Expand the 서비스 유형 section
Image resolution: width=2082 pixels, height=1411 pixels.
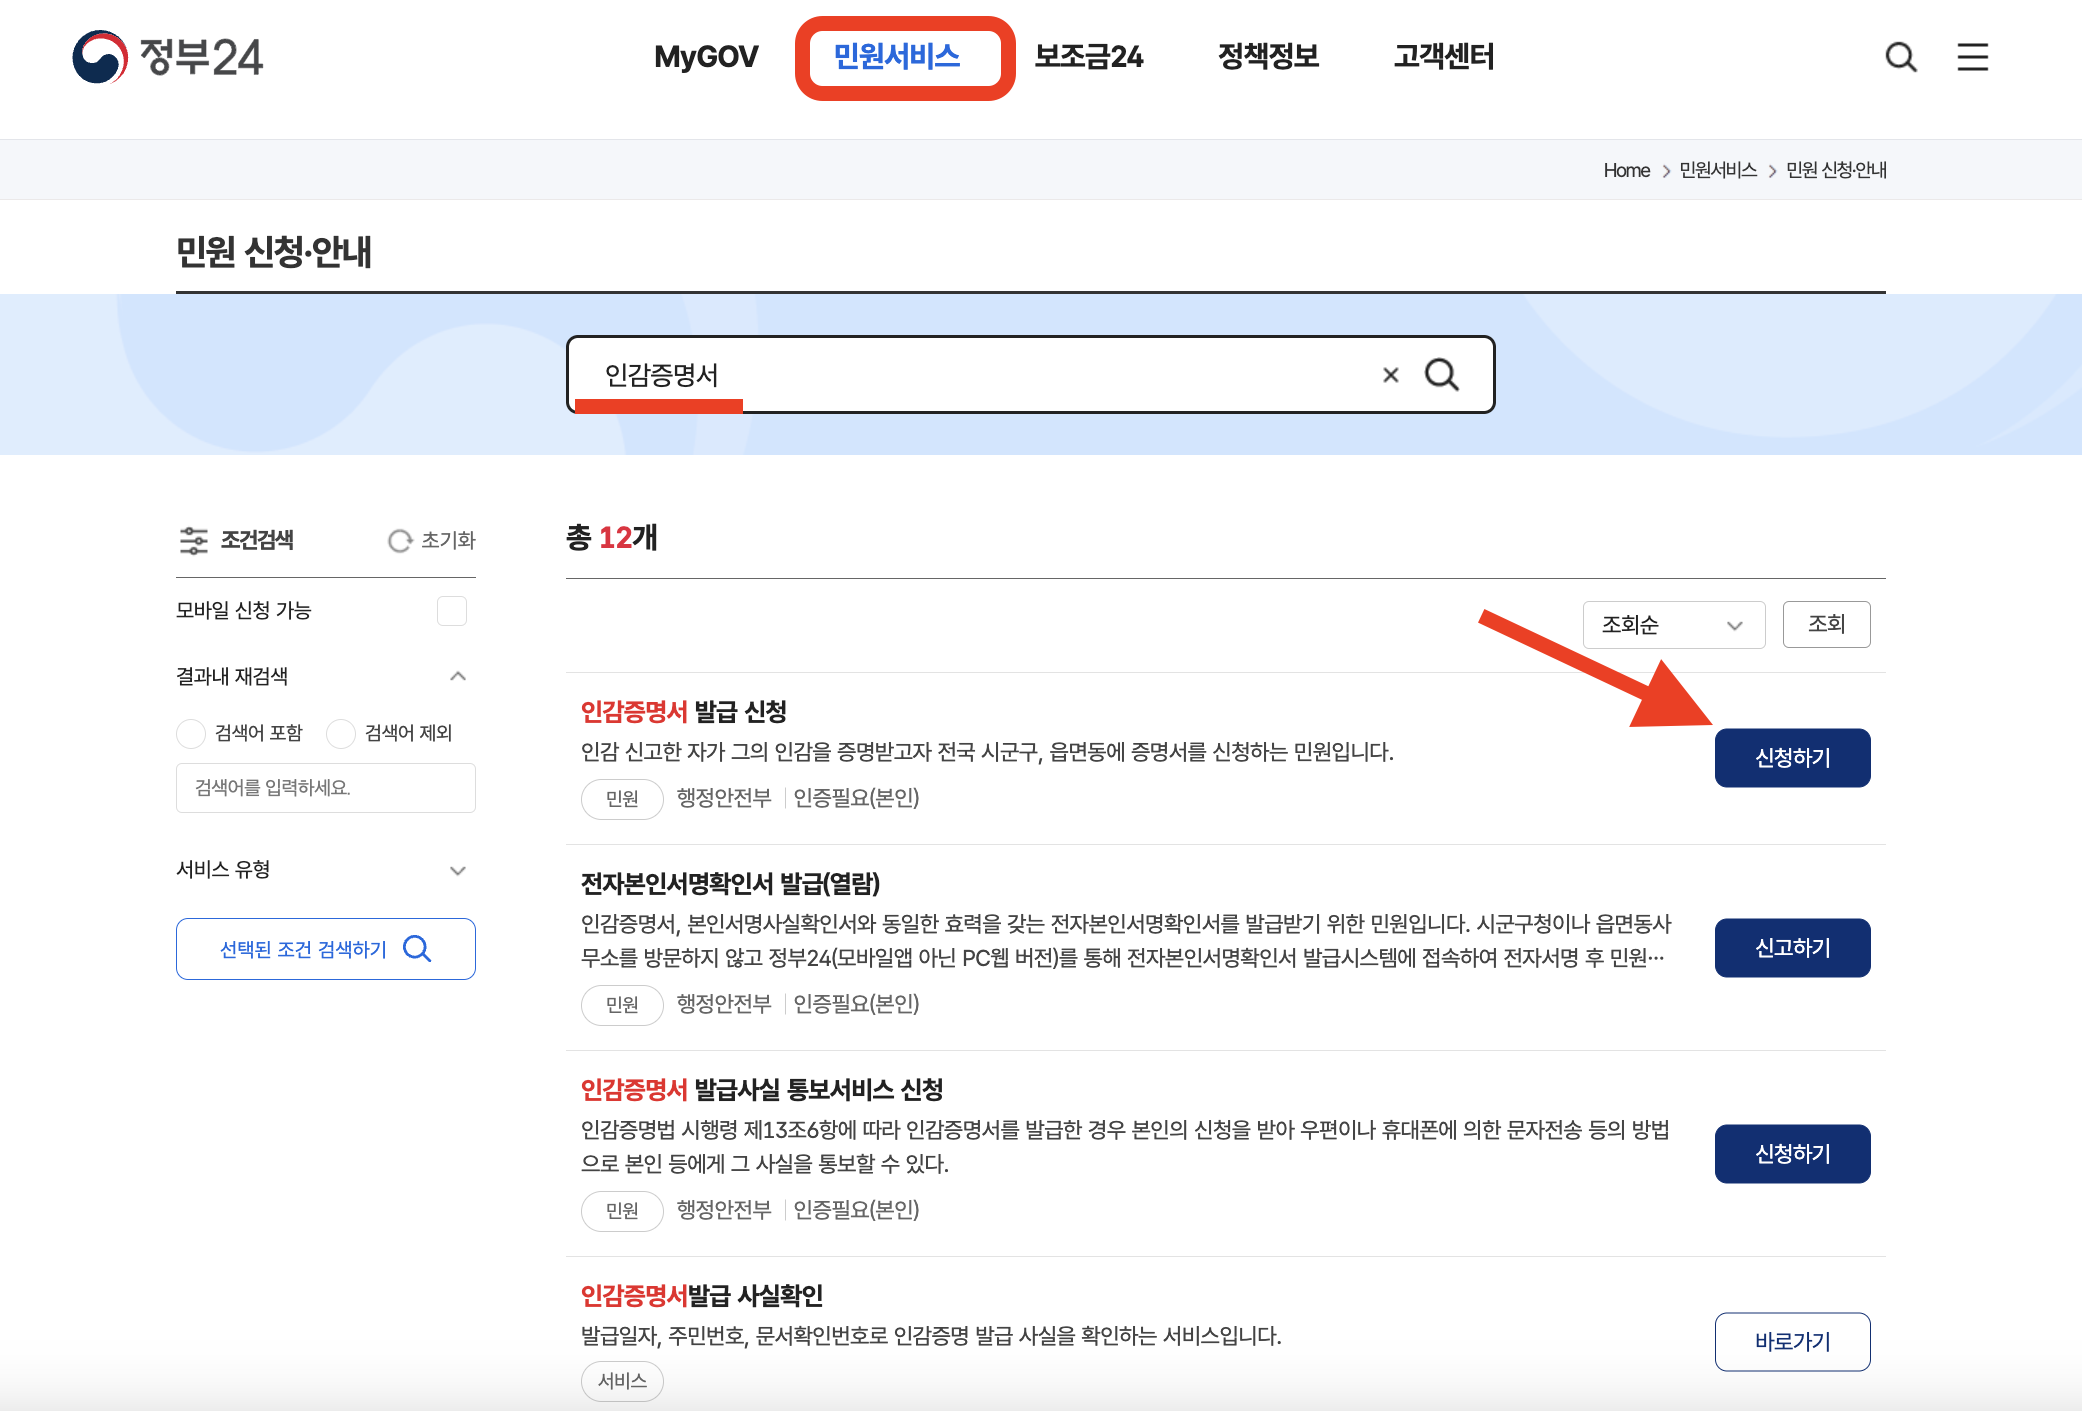(x=458, y=870)
